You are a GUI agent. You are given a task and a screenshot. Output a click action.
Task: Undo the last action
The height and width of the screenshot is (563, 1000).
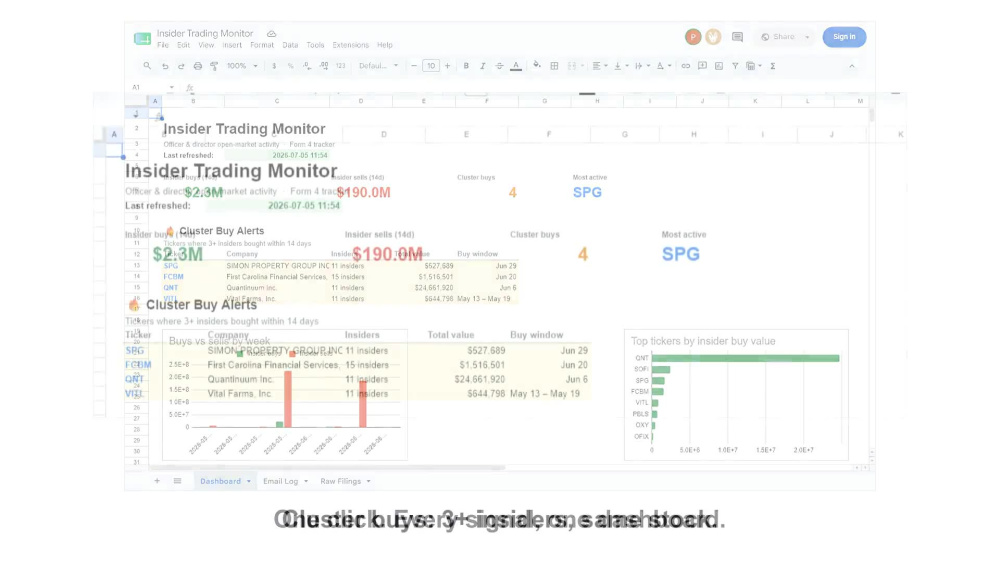coord(165,66)
